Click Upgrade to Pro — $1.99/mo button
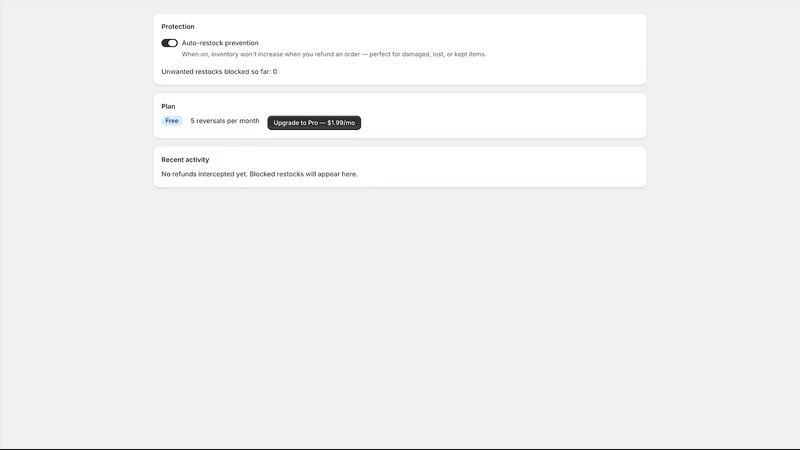 [x=314, y=122]
